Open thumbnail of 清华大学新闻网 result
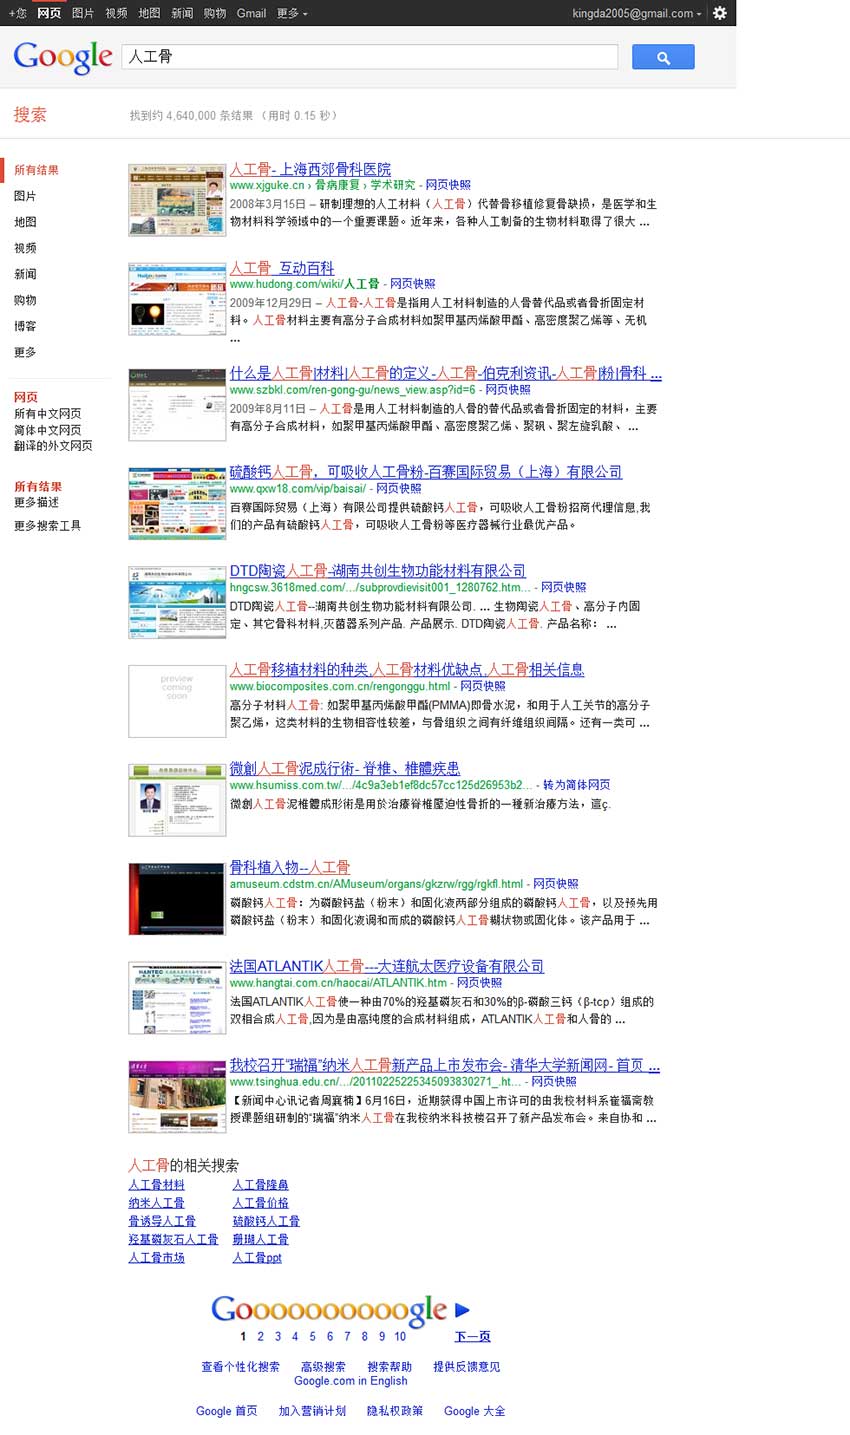This screenshot has height=1435, width=850. pyautogui.click(x=177, y=1097)
